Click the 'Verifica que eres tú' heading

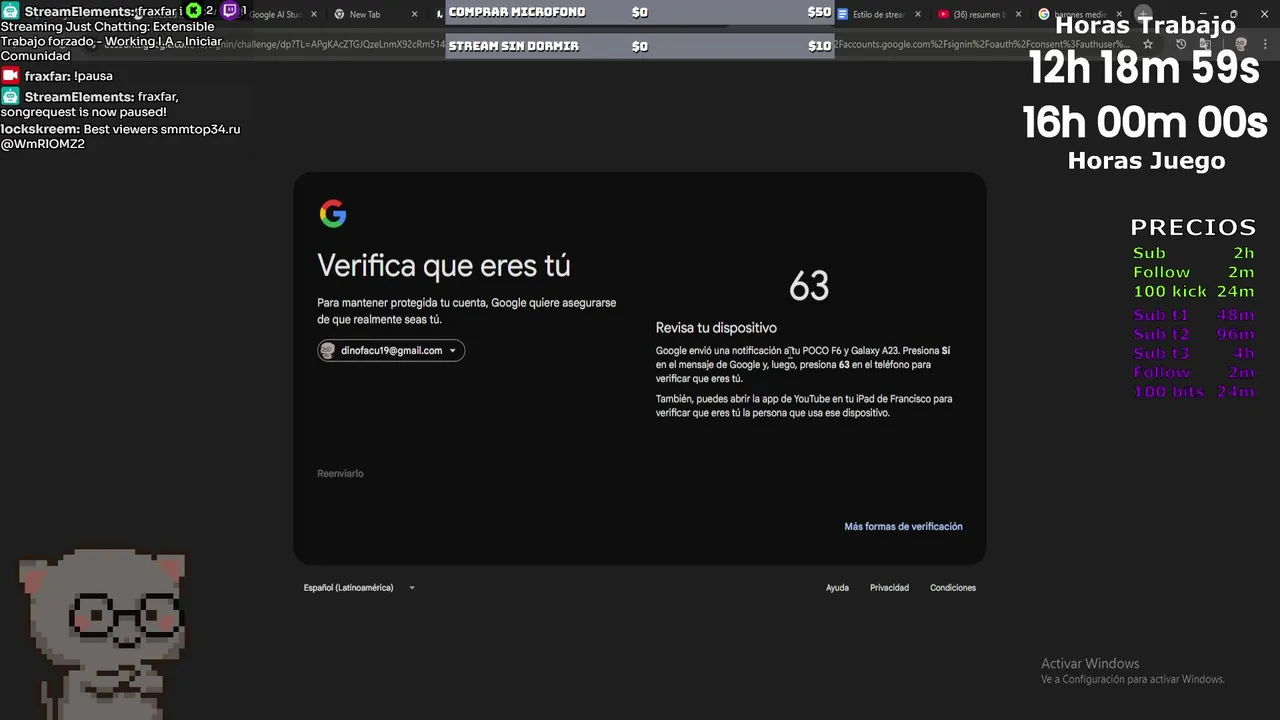(x=444, y=266)
